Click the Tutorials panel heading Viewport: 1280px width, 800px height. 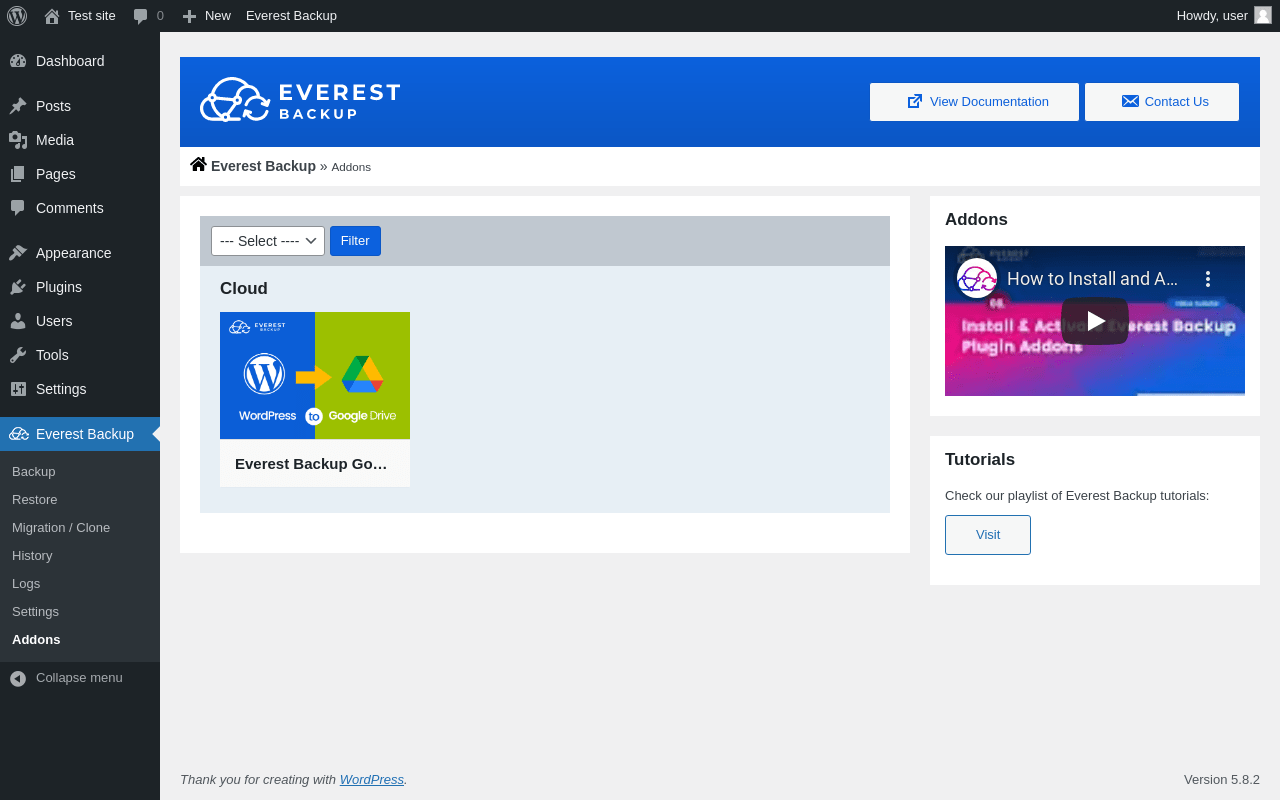pos(980,460)
